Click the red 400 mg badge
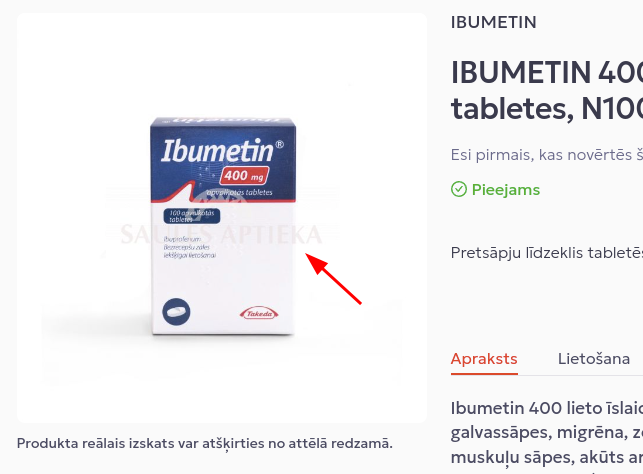This screenshot has width=643, height=474. coord(244,176)
